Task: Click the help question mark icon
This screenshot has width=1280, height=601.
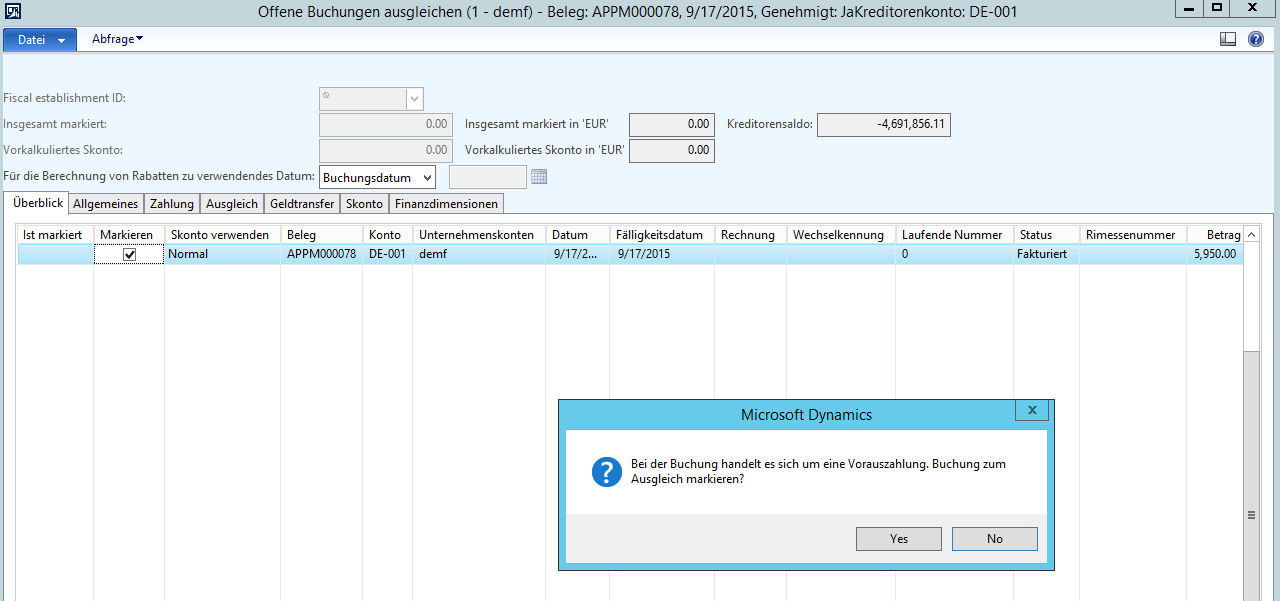Action: click(1256, 39)
